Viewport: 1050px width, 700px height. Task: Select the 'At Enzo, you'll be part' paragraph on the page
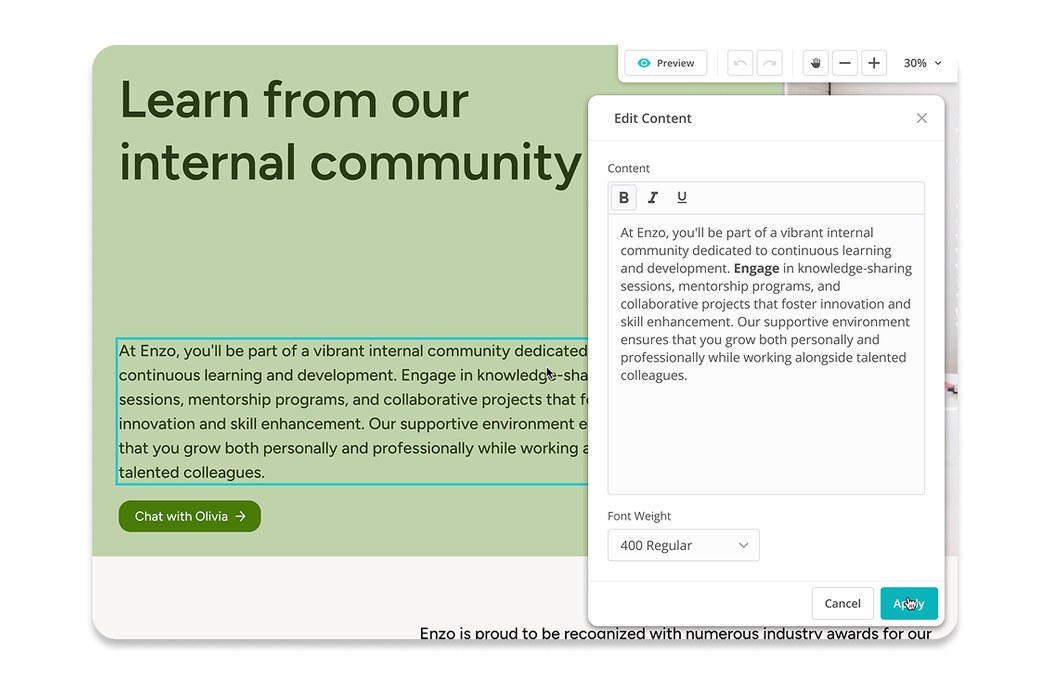click(x=352, y=411)
